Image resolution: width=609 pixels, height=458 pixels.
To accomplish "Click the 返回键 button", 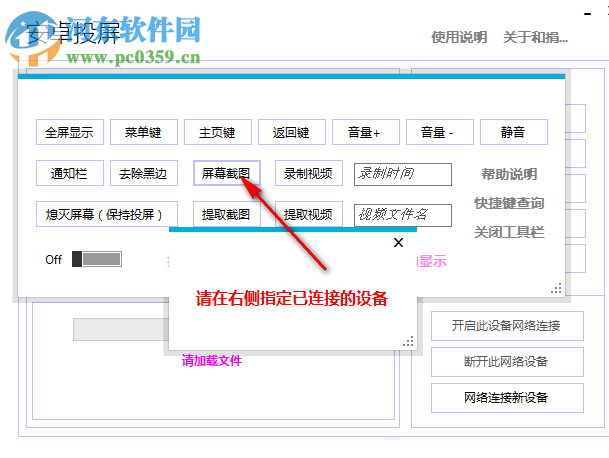I will tap(292, 132).
